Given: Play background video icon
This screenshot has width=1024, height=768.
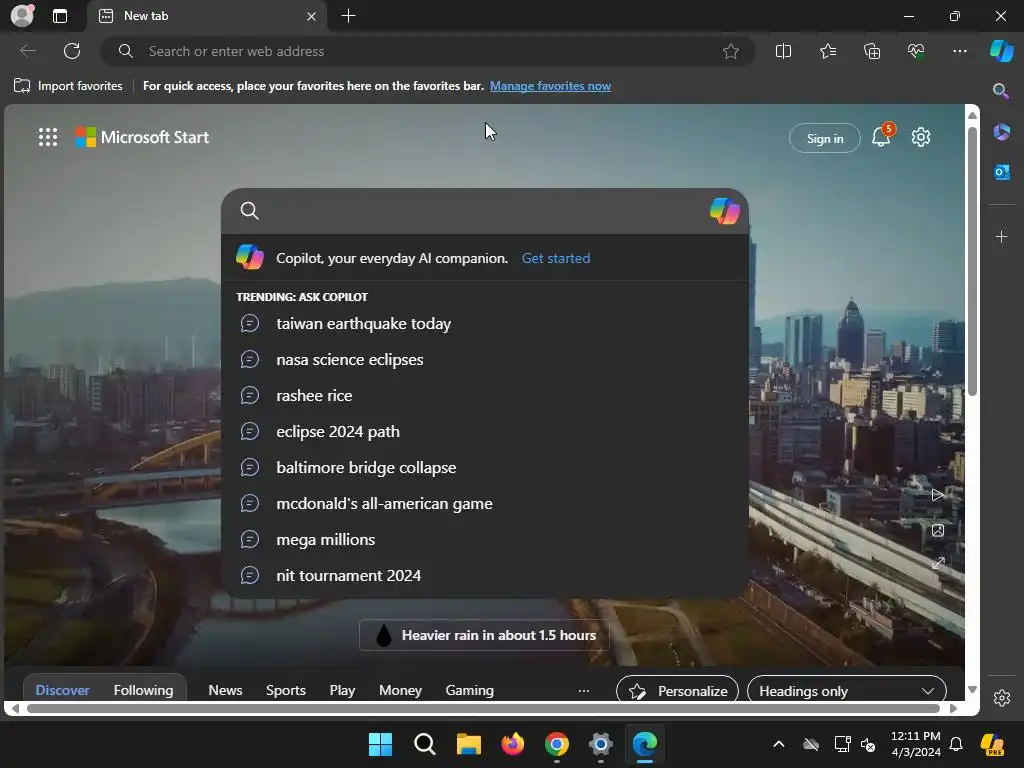Looking at the screenshot, I should point(937,495).
